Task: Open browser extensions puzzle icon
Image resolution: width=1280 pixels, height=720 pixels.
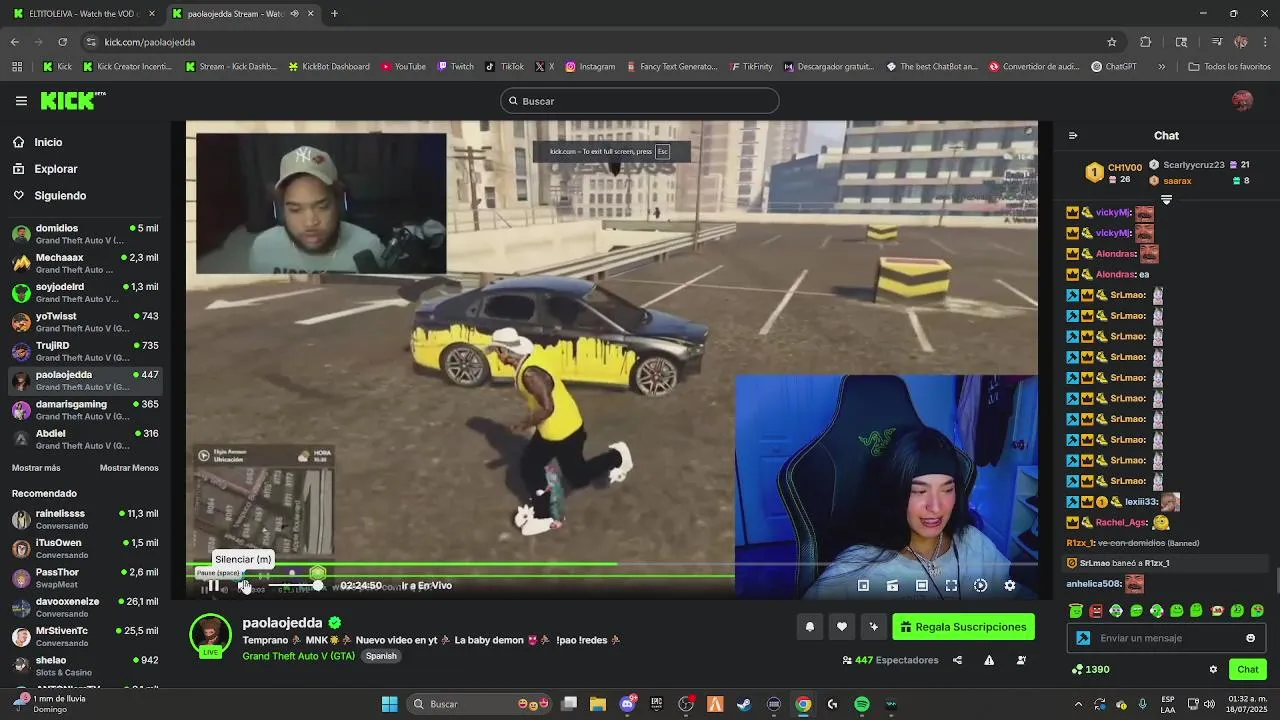Action: click(1145, 42)
